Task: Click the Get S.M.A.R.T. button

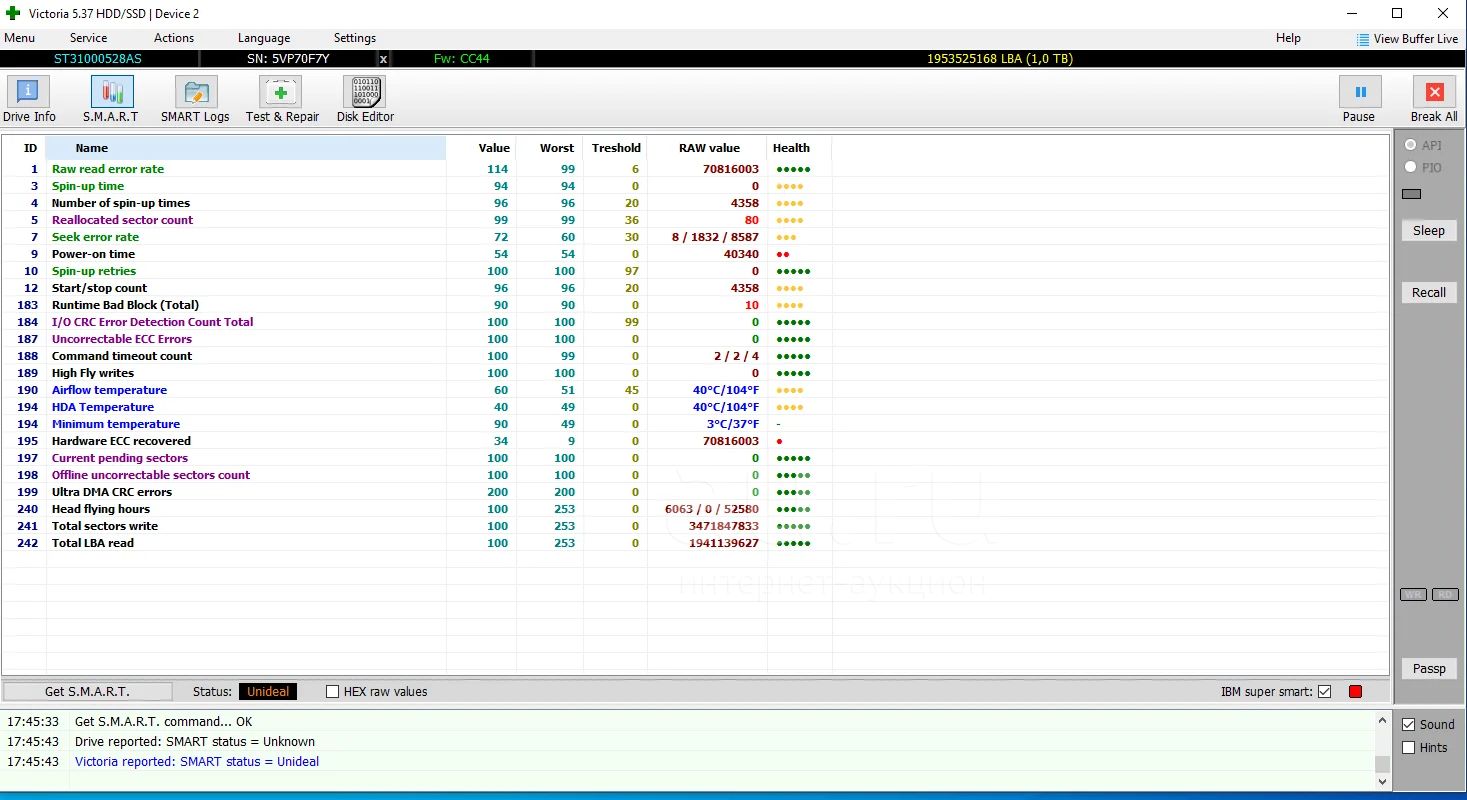Action: coord(87,691)
